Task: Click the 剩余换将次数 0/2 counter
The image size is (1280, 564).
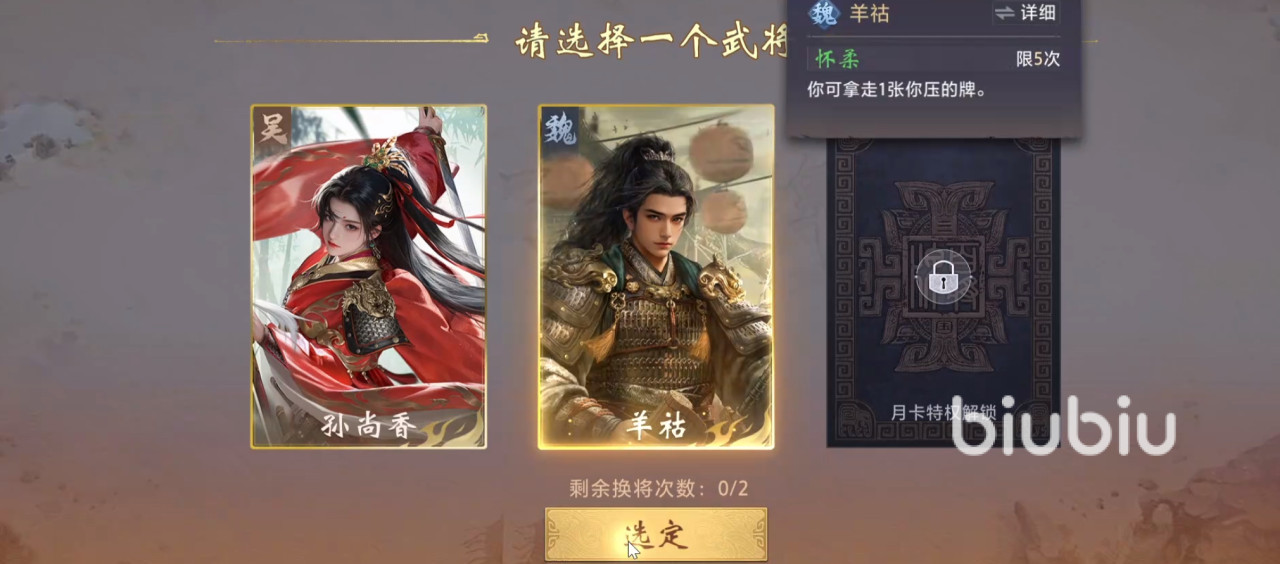Action: 659,489
